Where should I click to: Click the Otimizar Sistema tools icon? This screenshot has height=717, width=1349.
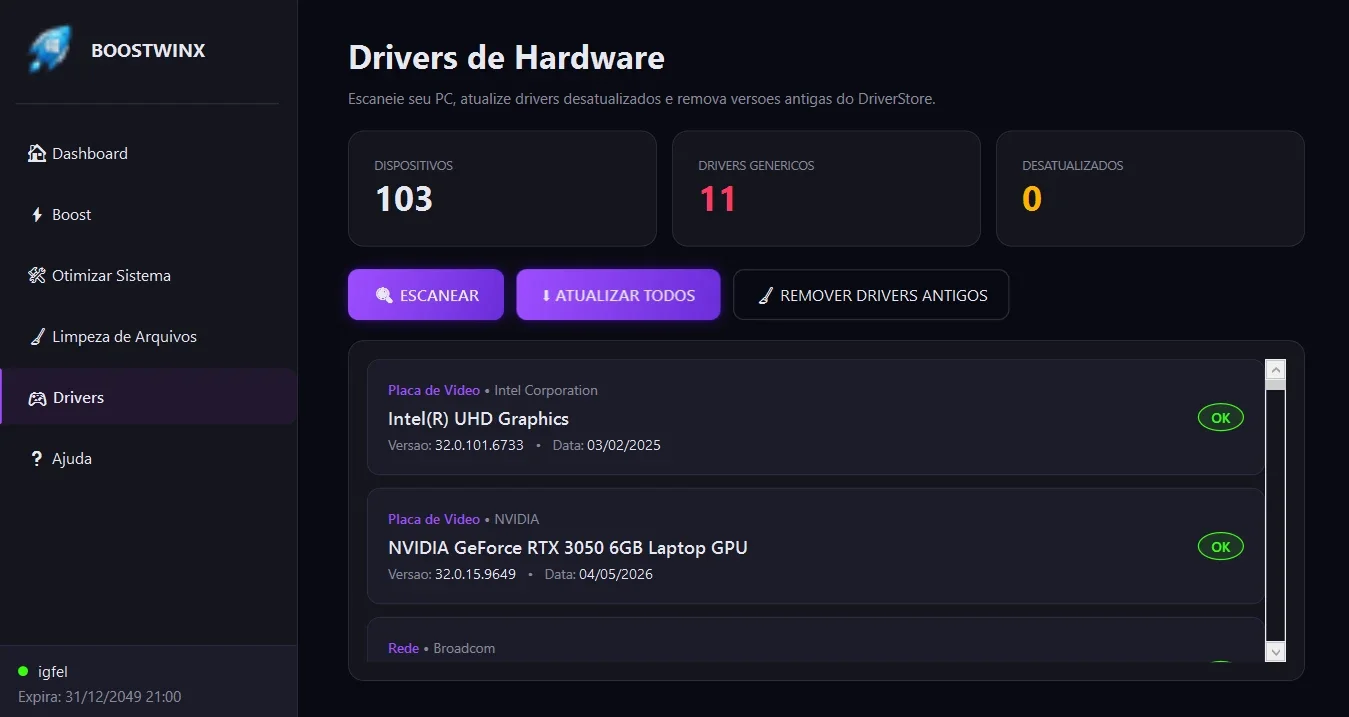click(37, 275)
